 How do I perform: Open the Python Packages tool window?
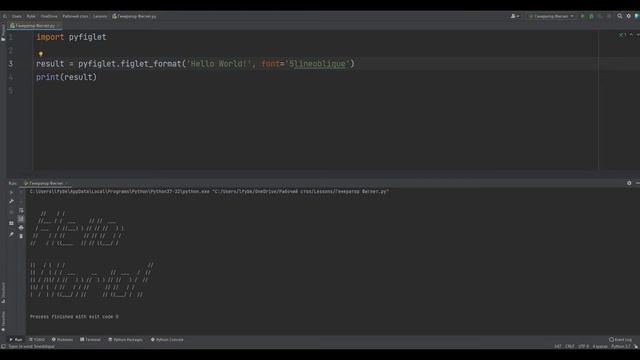coord(125,340)
